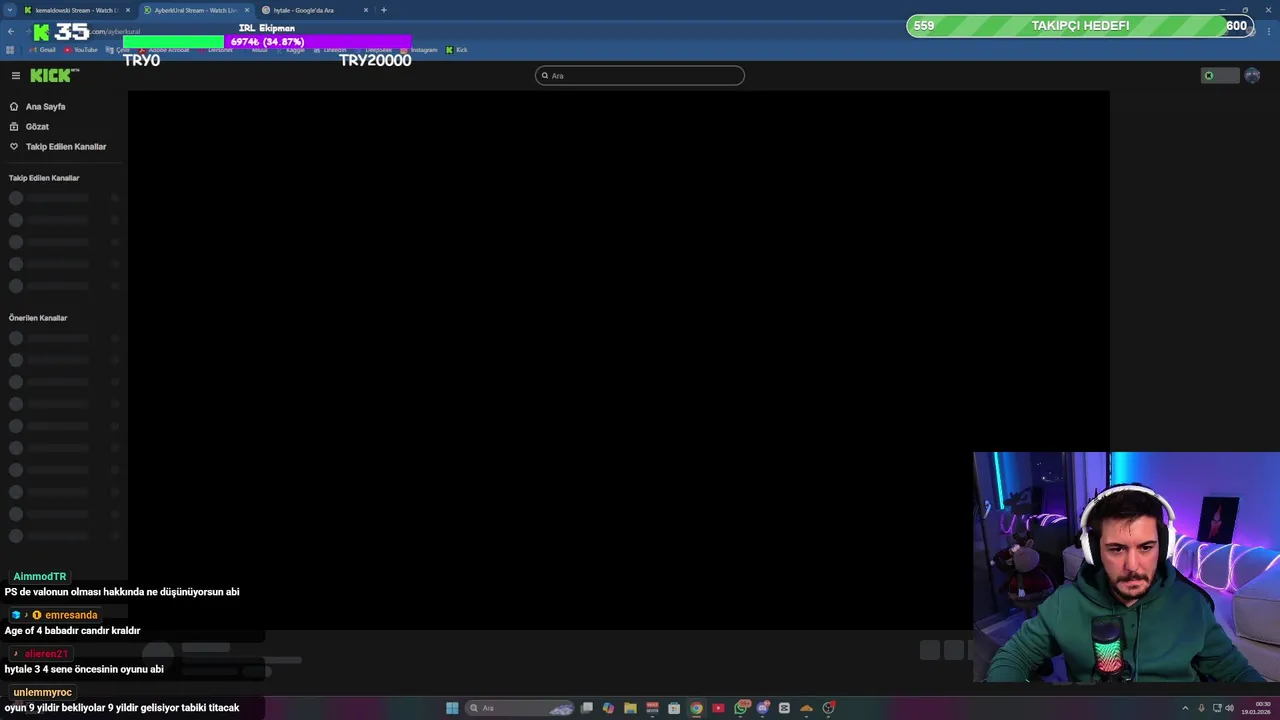Image resolution: width=1280 pixels, height=720 pixels.
Task: Click unlemmyroc username in chat overlay
Action: click(43, 693)
